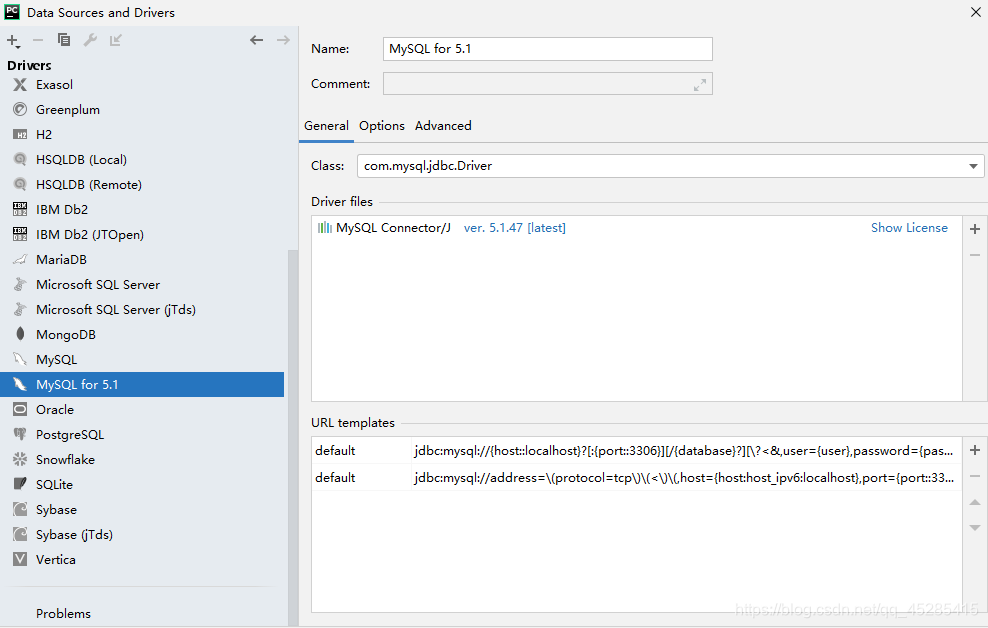Add a driver file with plus

[x=975, y=229]
